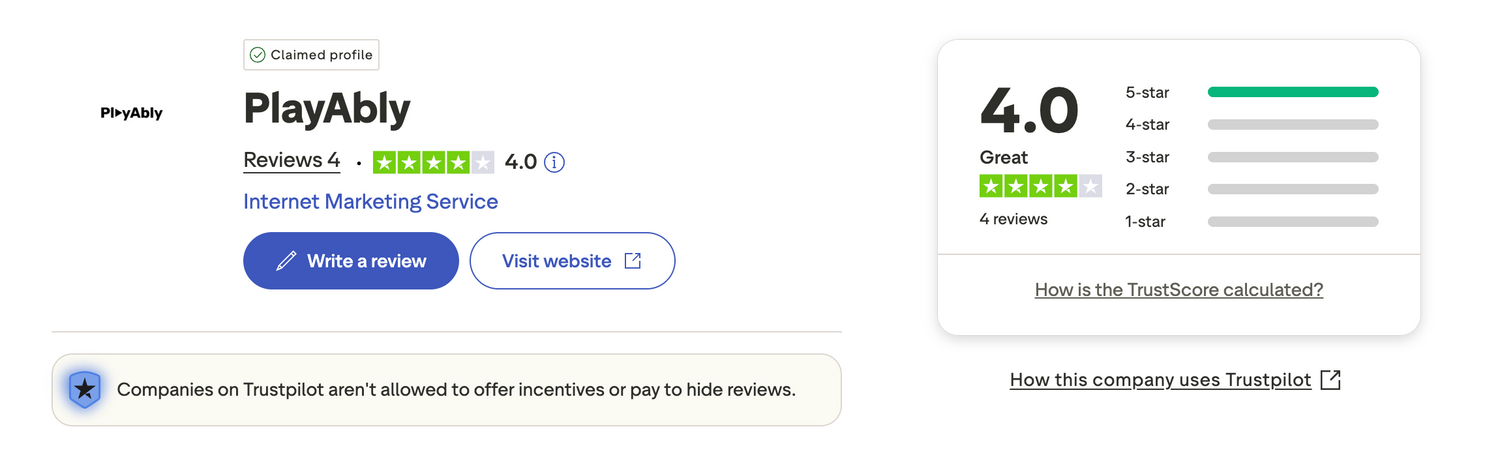Click the PlayAbly company logo
1500x459 pixels.
(131, 113)
